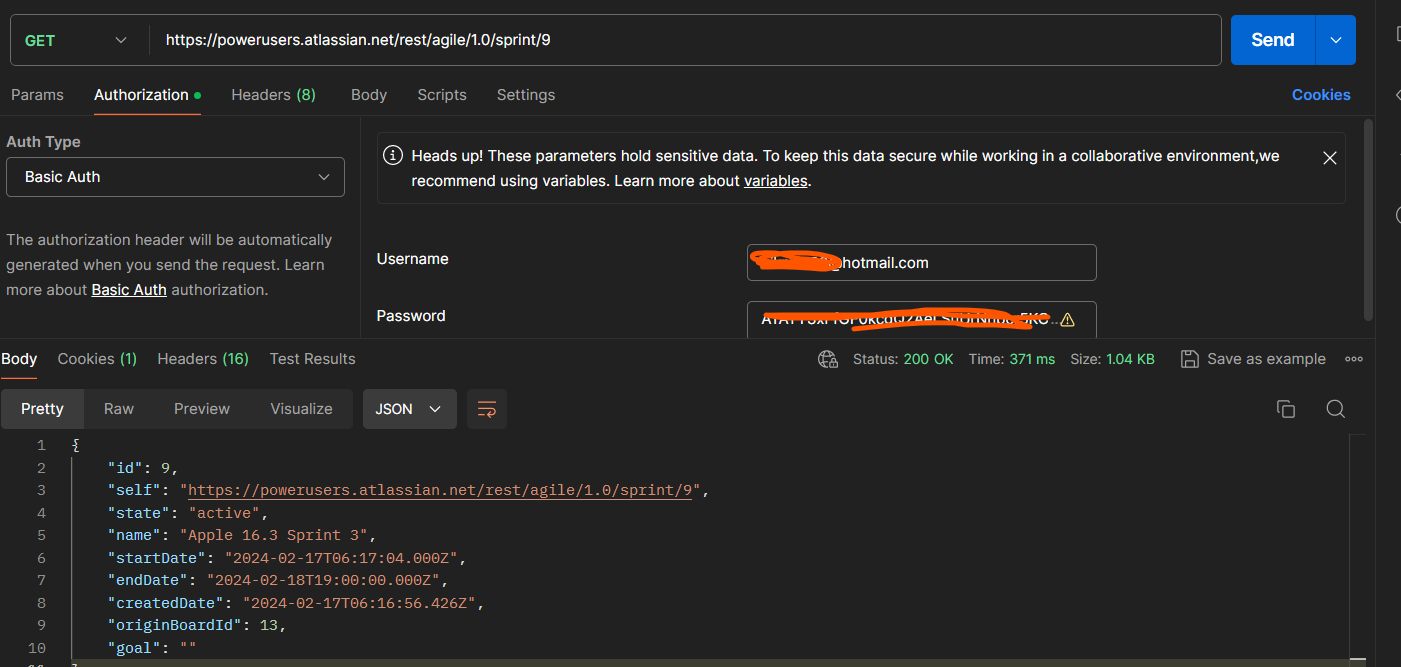Click the startDate value 2024-02-17T06:17:04.000Z
1401x667 pixels.
pos(341,558)
